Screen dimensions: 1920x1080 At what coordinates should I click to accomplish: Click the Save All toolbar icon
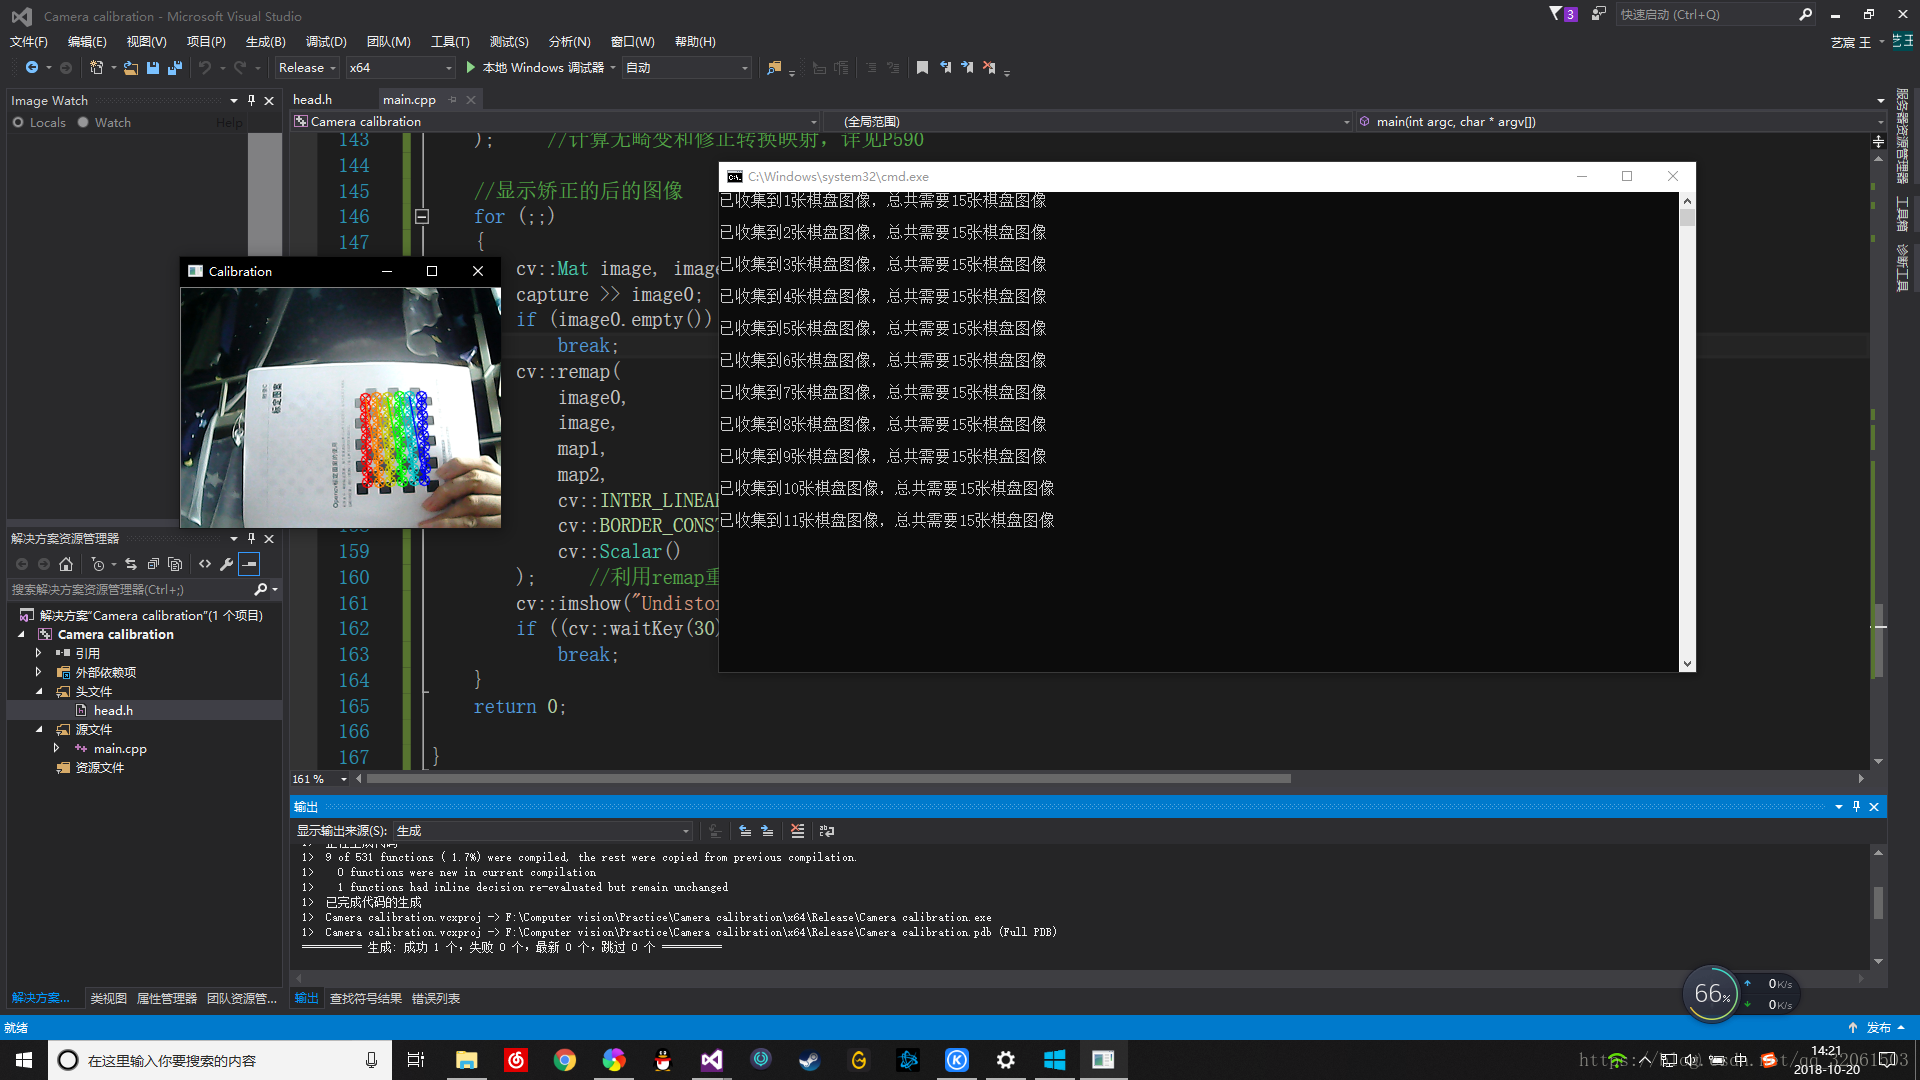[175, 68]
